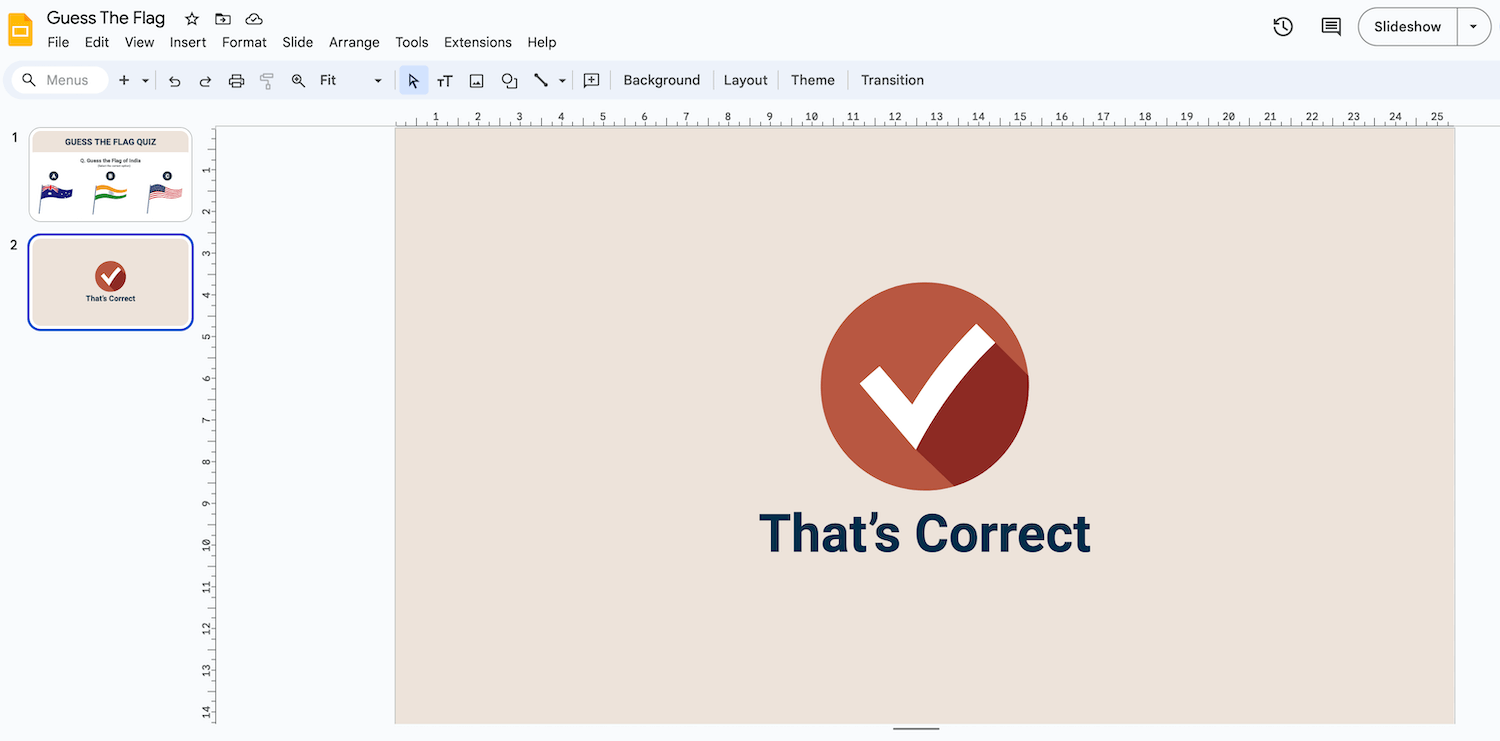
Task: Star the Guess The Flag presentation
Action: 192,19
